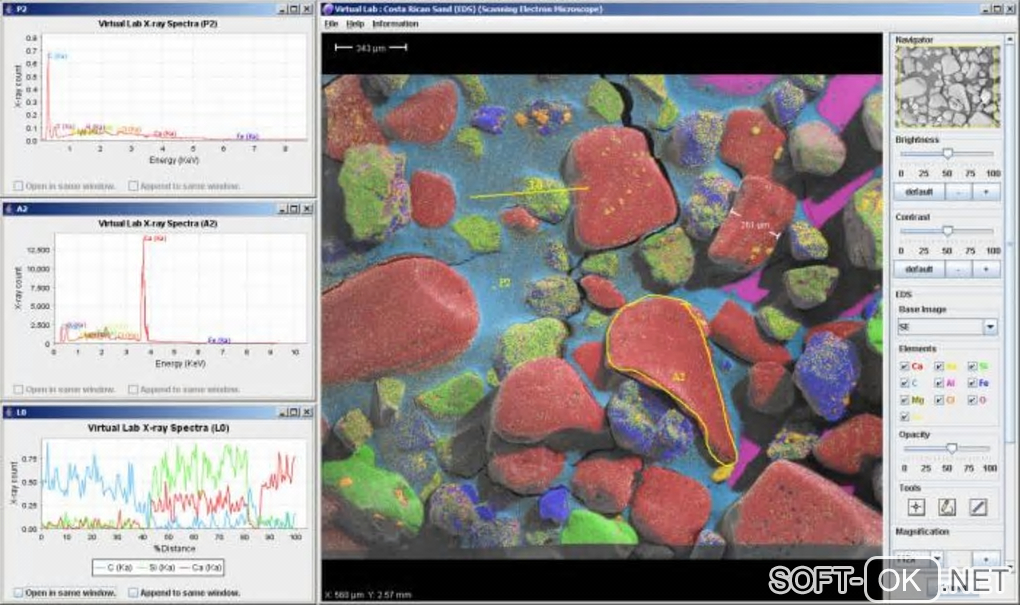Toggle the O element checkbox
The height and width of the screenshot is (605, 1020).
pyautogui.click(x=972, y=400)
